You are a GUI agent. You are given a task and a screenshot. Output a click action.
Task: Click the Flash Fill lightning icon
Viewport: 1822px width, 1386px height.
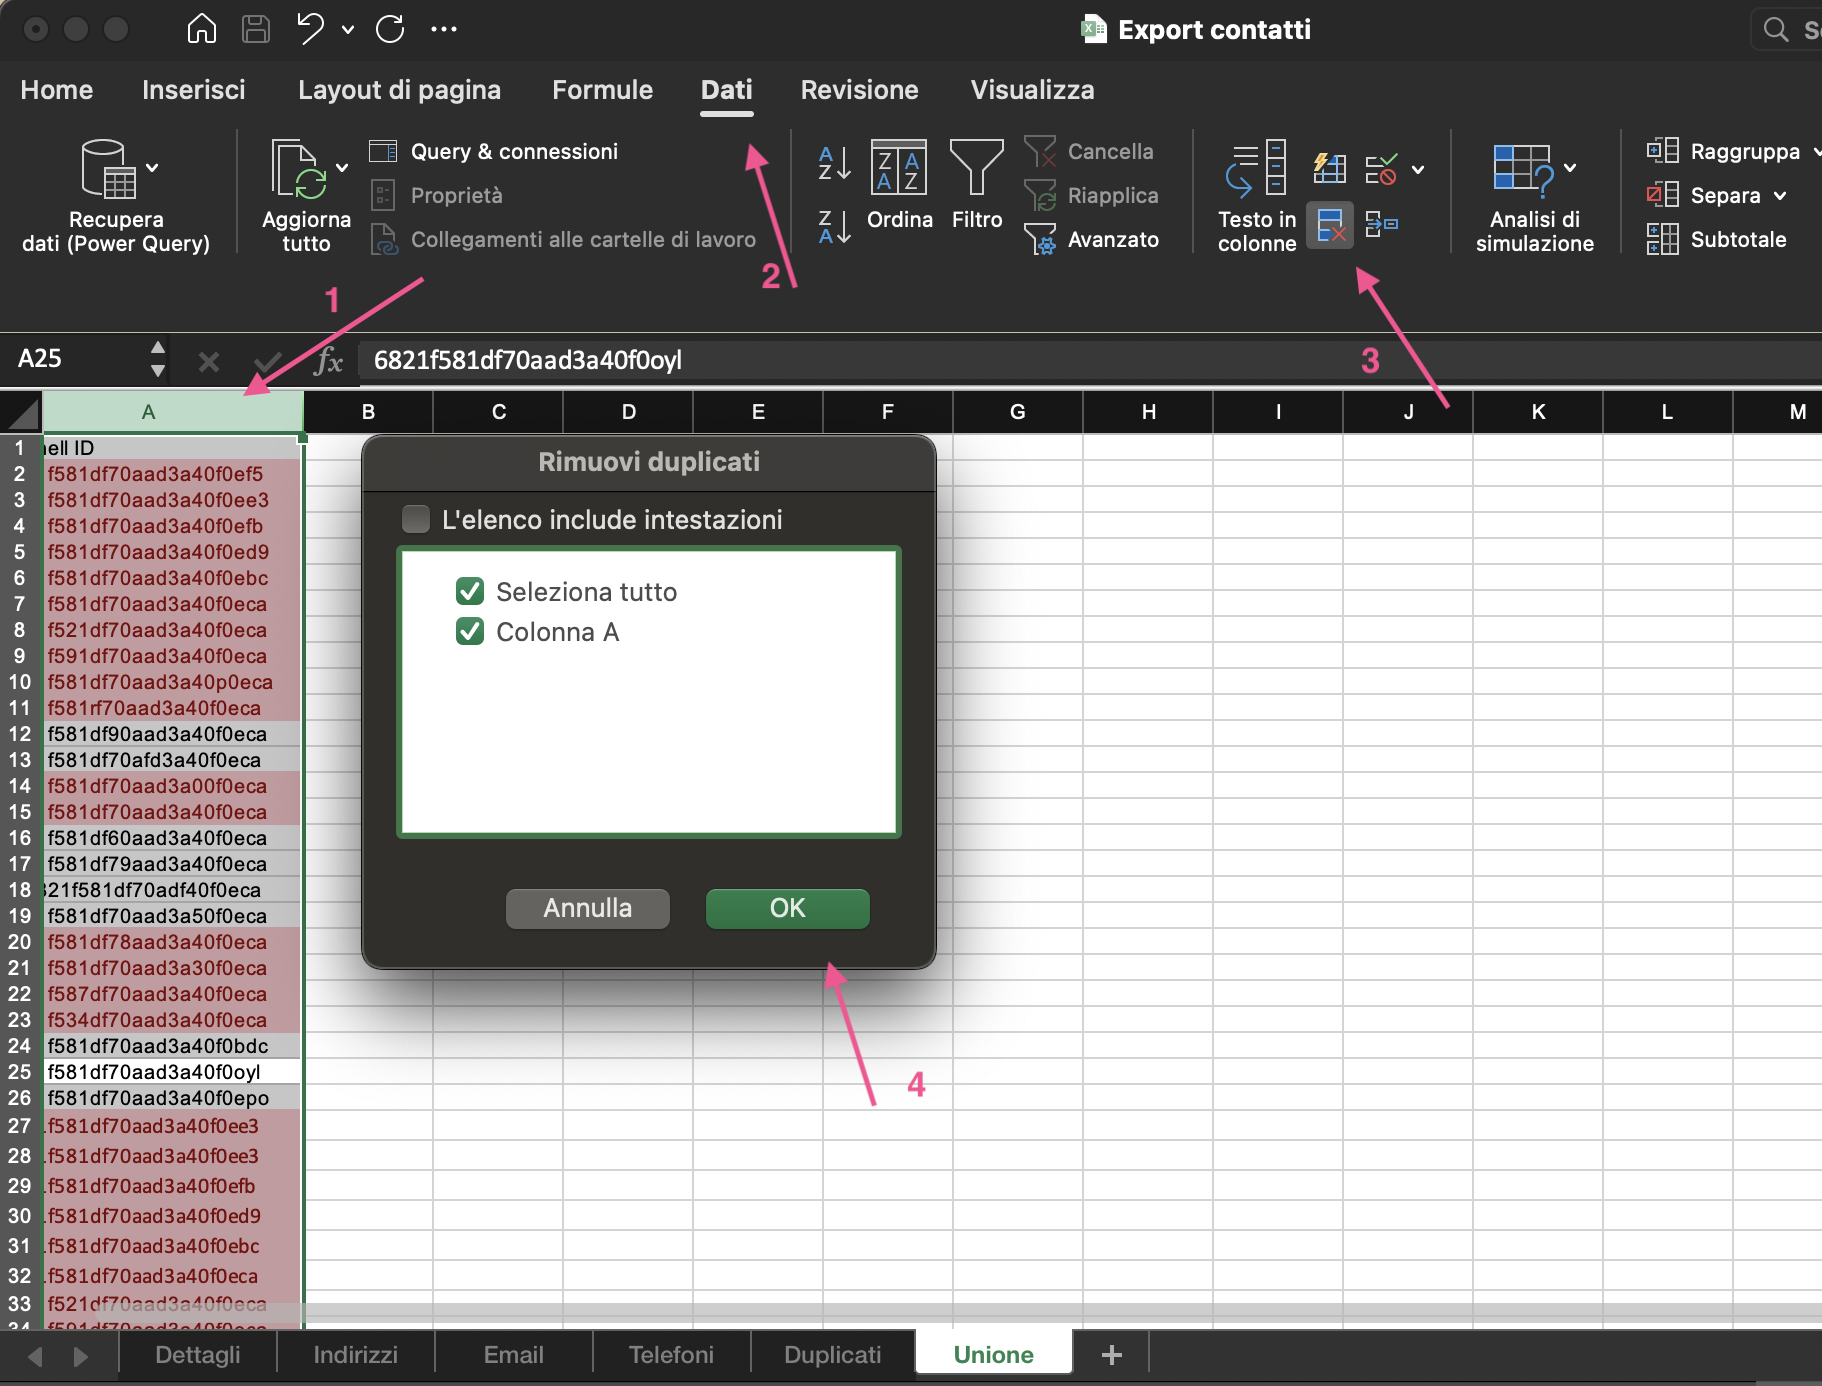coord(1330,168)
